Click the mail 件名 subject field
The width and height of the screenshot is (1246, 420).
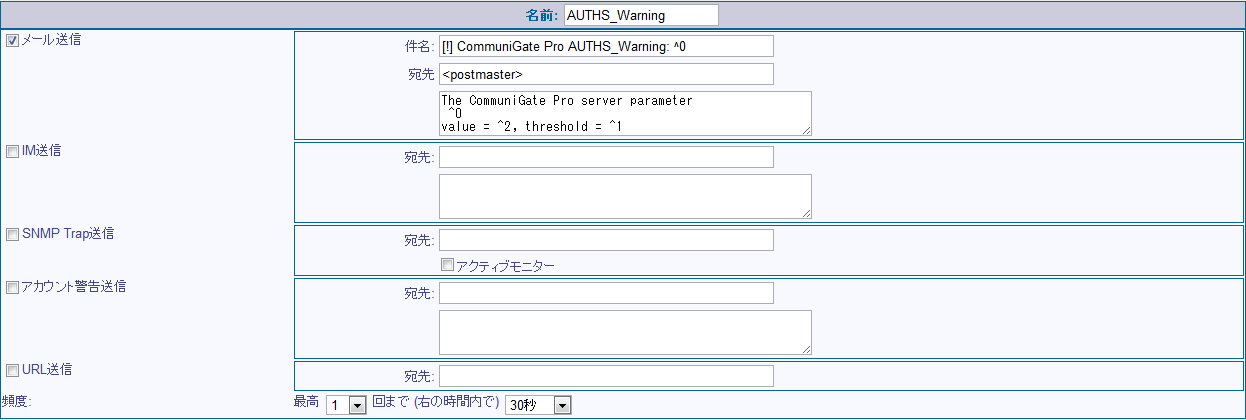click(x=606, y=46)
